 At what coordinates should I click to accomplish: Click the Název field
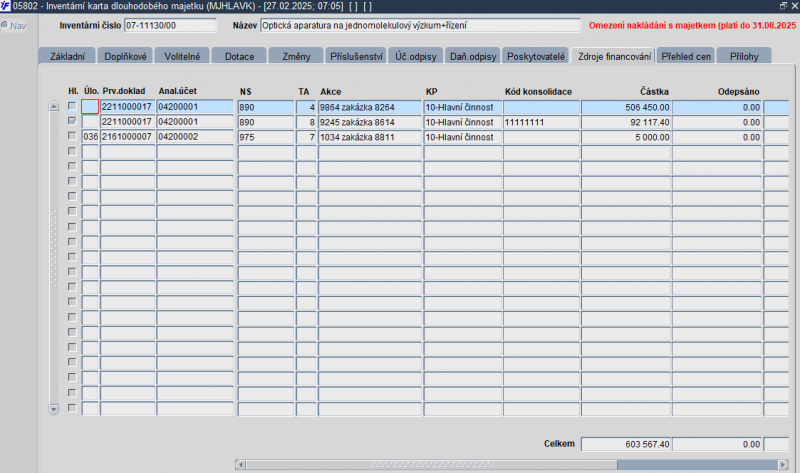click(420, 26)
